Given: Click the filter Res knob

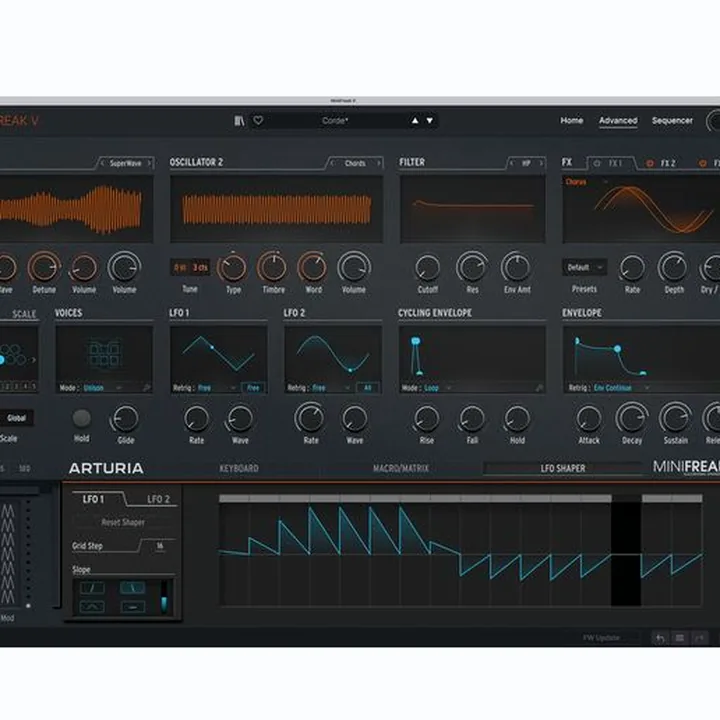Looking at the screenshot, I should click(472, 267).
